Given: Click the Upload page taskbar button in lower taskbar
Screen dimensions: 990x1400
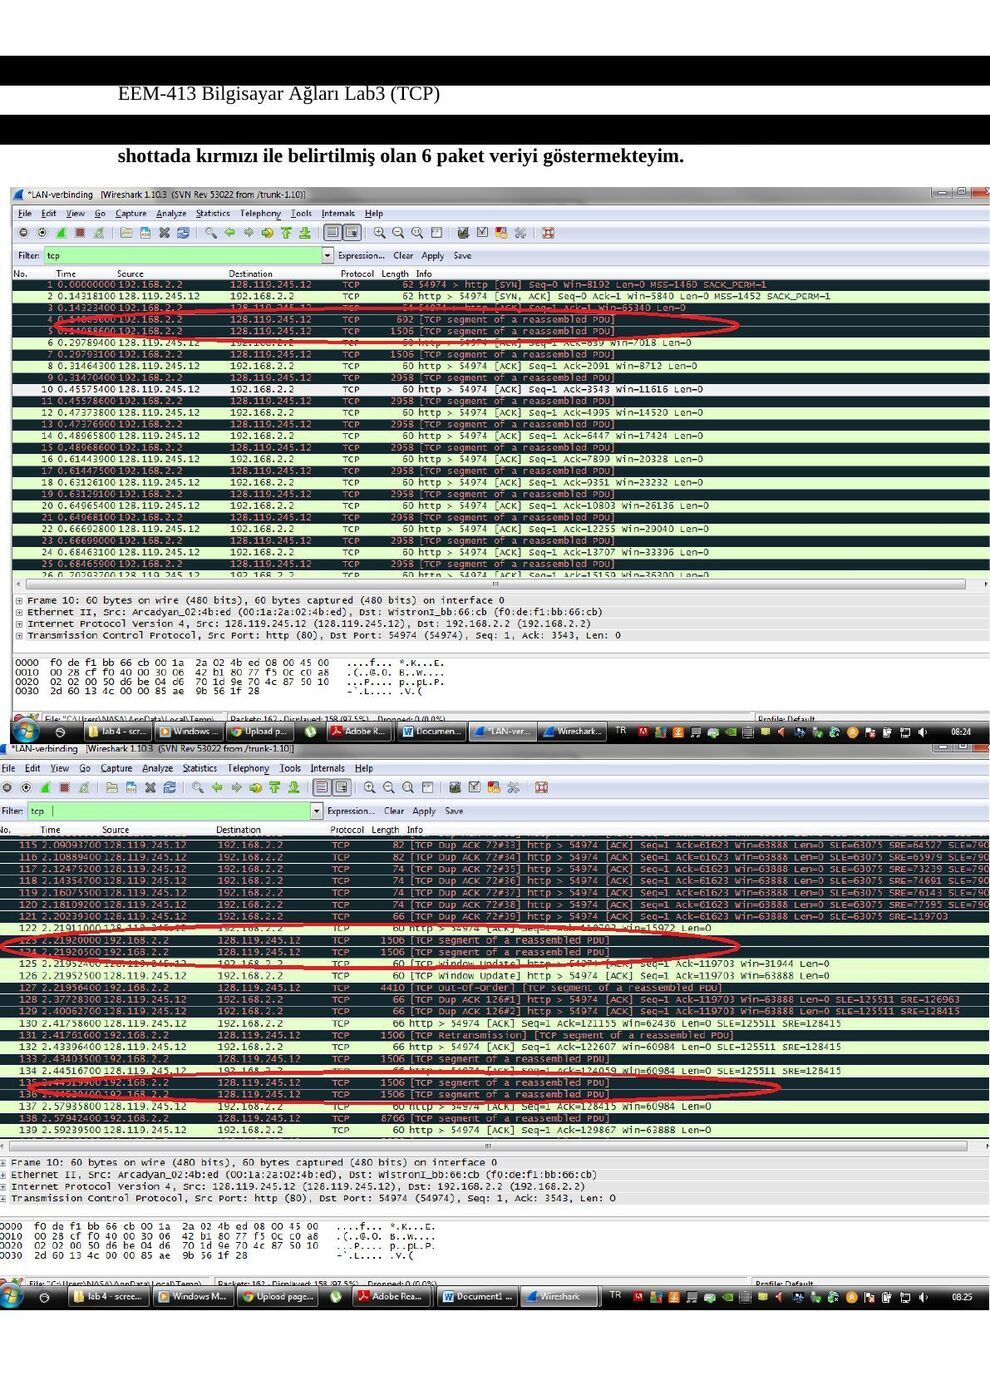Looking at the screenshot, I should (x=279, y=1297).
